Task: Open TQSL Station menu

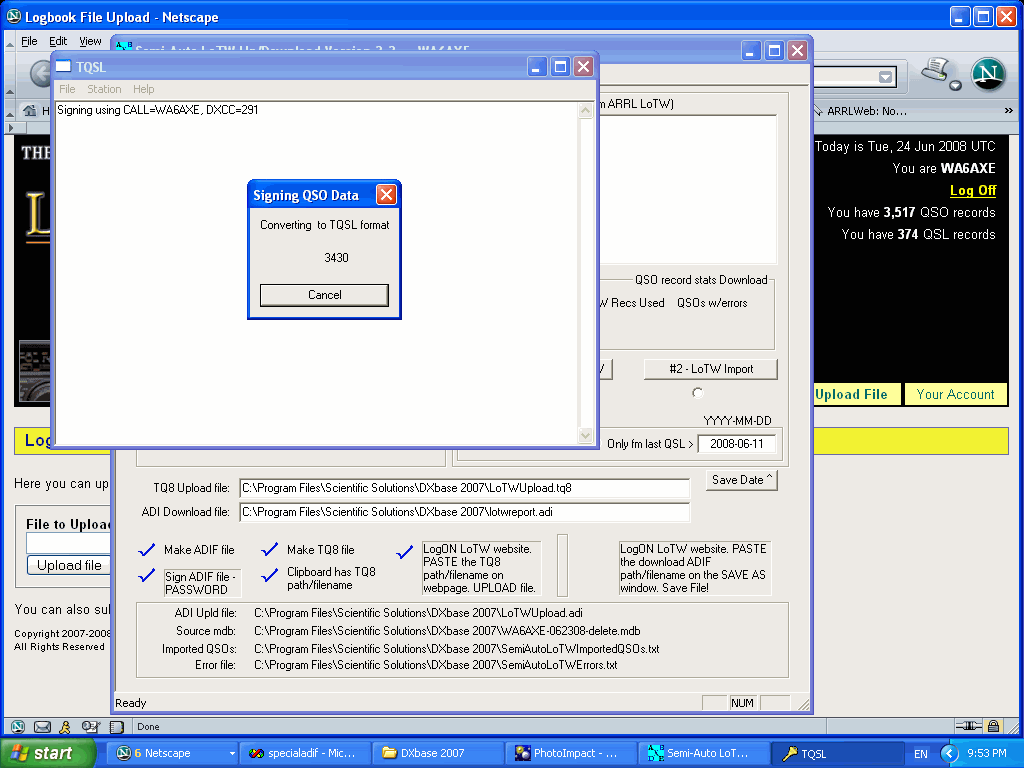Action: click(x=104, y=89)
